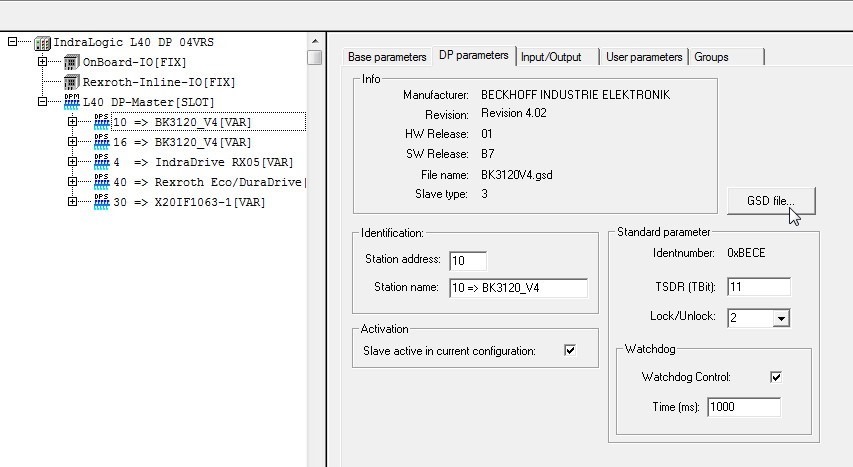Click the IndraDrive RX05 slave icon
This screenshot has width=853, height=467.
[101, 161]
